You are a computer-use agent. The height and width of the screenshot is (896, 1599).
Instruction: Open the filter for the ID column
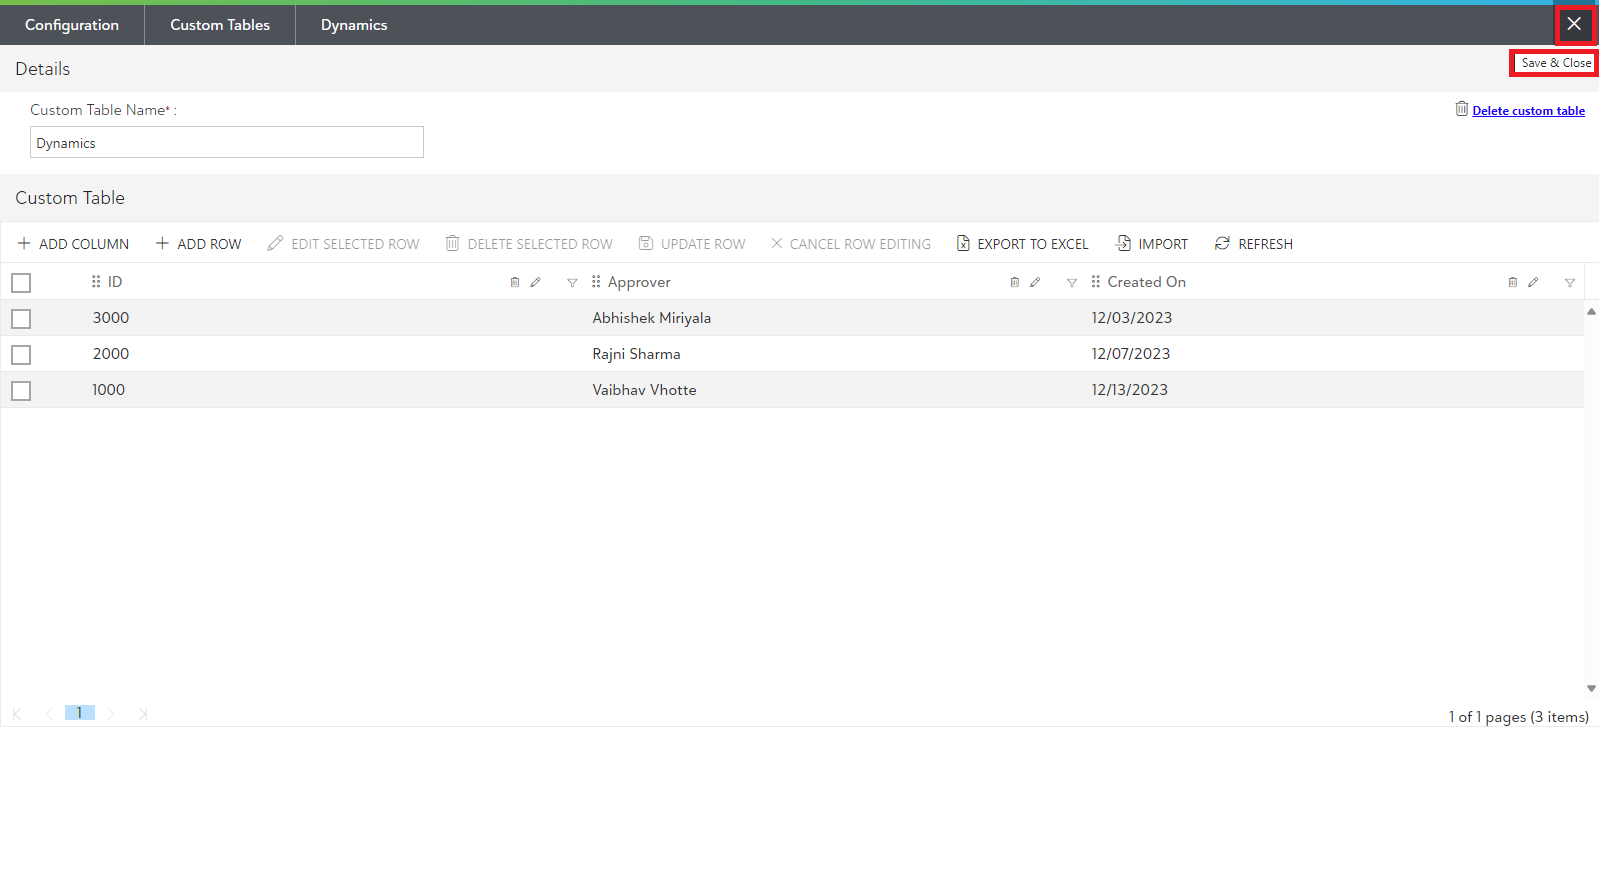click(572, 283)
